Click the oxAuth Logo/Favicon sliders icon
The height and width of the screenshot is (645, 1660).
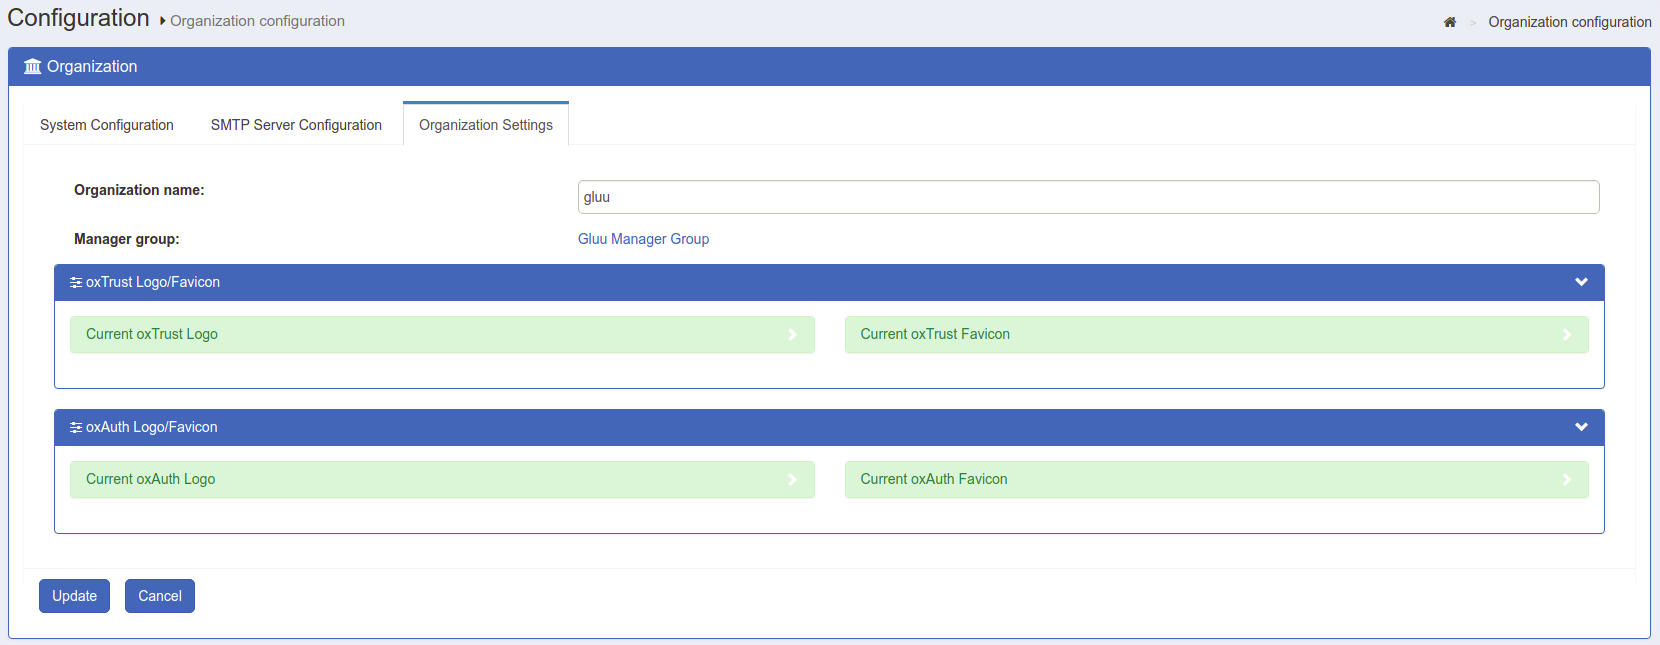[76, 428]
